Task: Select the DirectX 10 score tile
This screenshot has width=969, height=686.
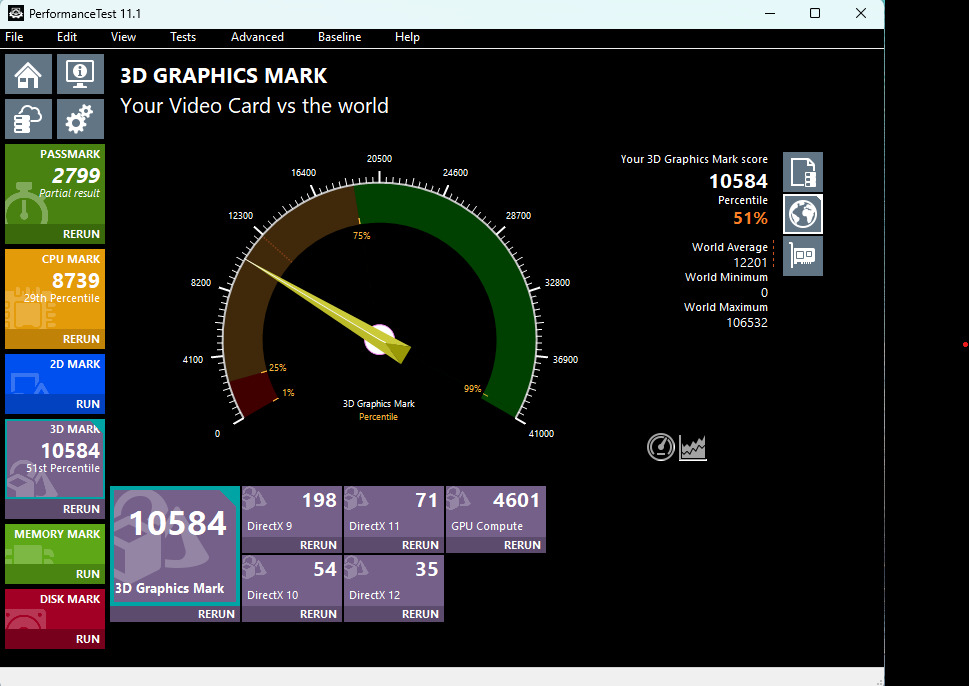Action: pyautogui.click(x=292, y=581)
